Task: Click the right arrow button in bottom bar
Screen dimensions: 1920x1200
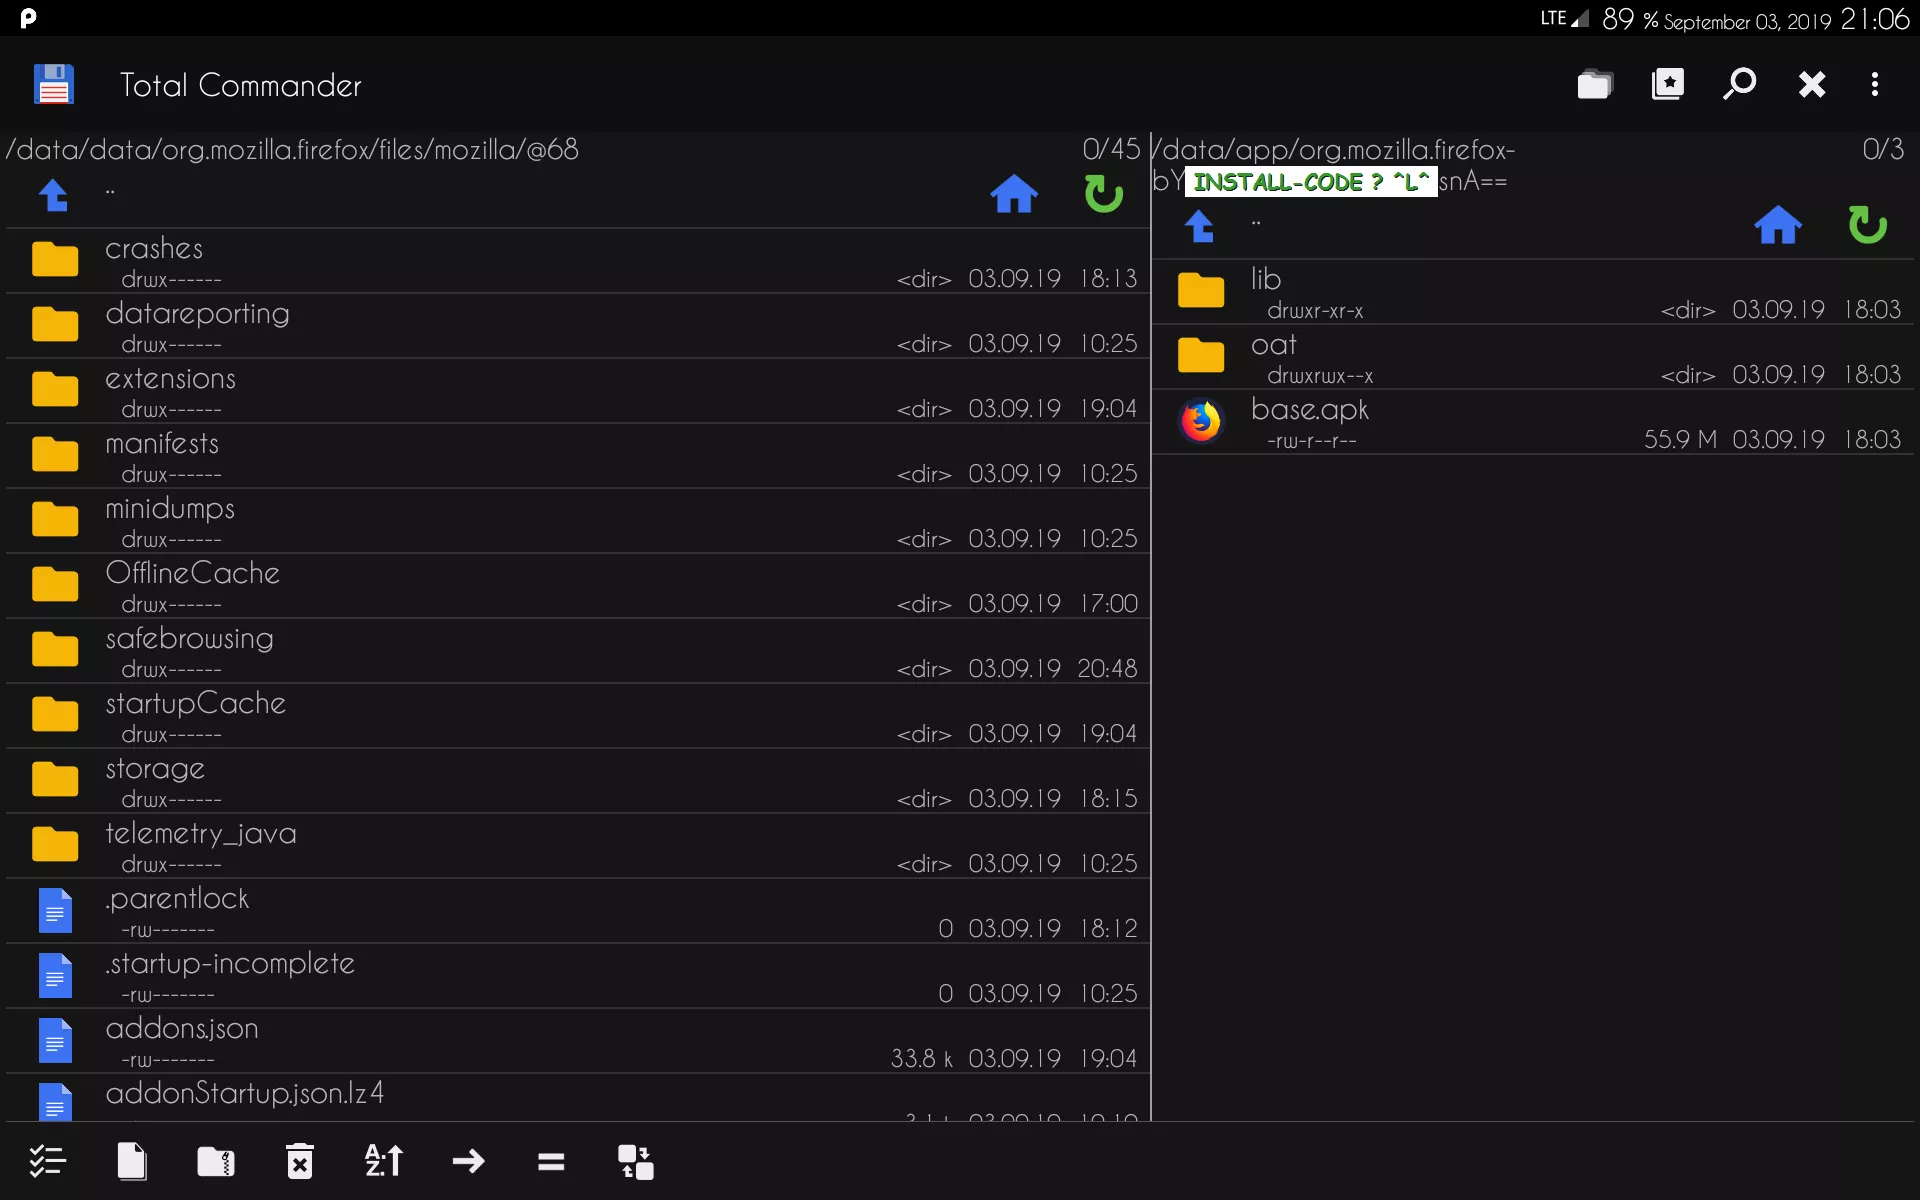Action: point(468,1161)
